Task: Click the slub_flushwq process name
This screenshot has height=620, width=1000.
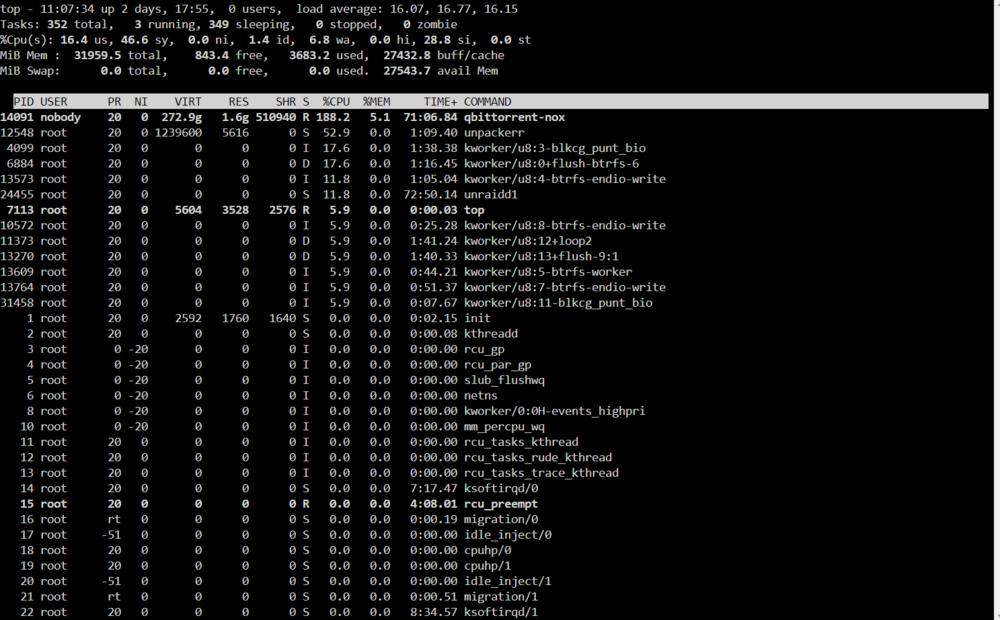Action: (x=504, y=380)
